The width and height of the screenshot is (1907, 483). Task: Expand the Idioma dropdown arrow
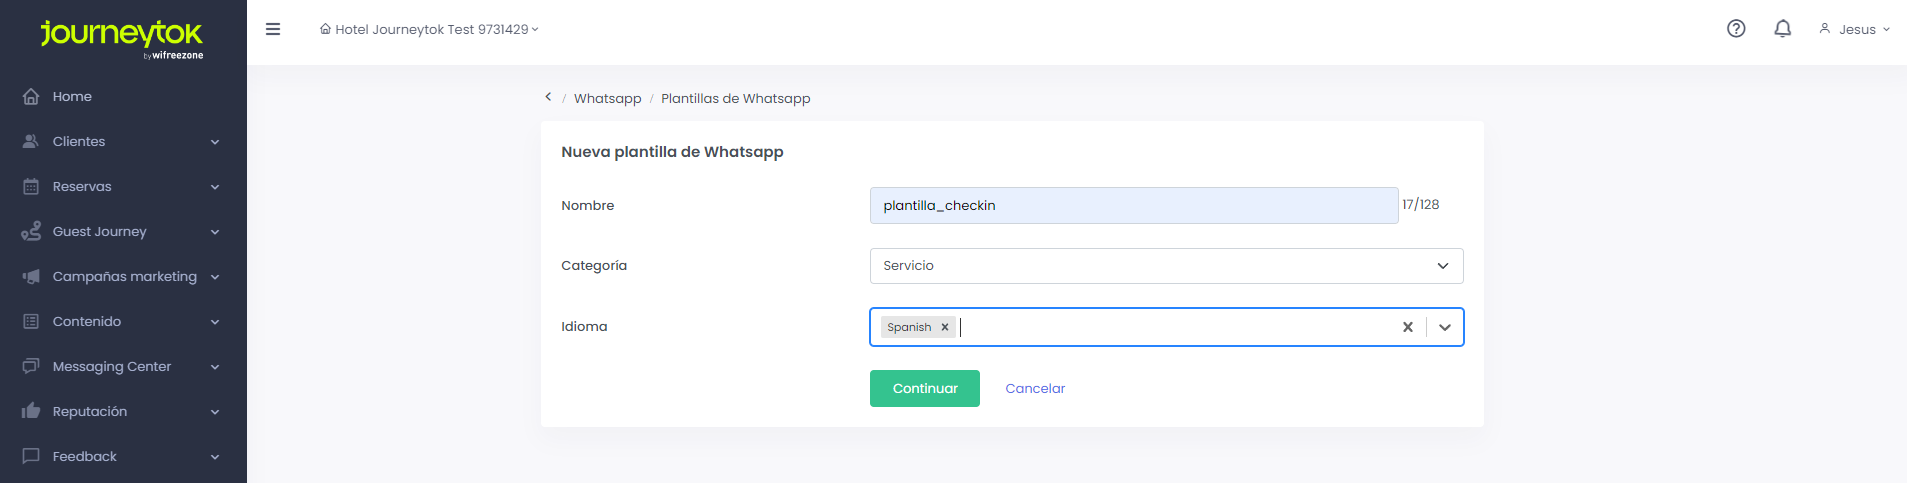coord(1445,327)
